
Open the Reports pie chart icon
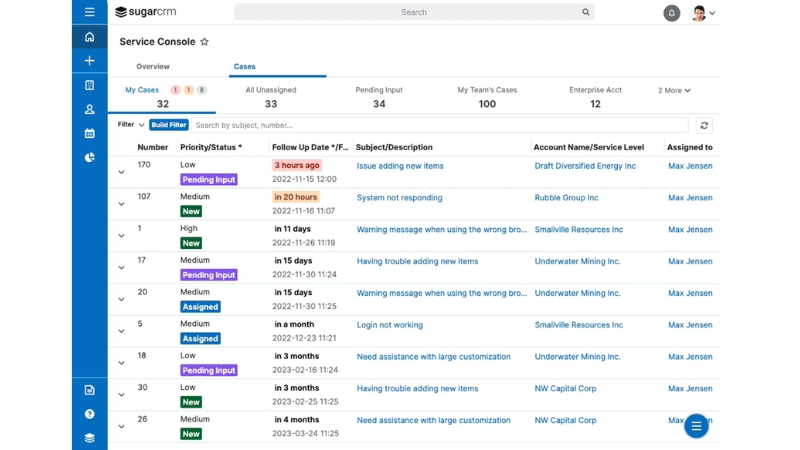(x=89, y=158)
